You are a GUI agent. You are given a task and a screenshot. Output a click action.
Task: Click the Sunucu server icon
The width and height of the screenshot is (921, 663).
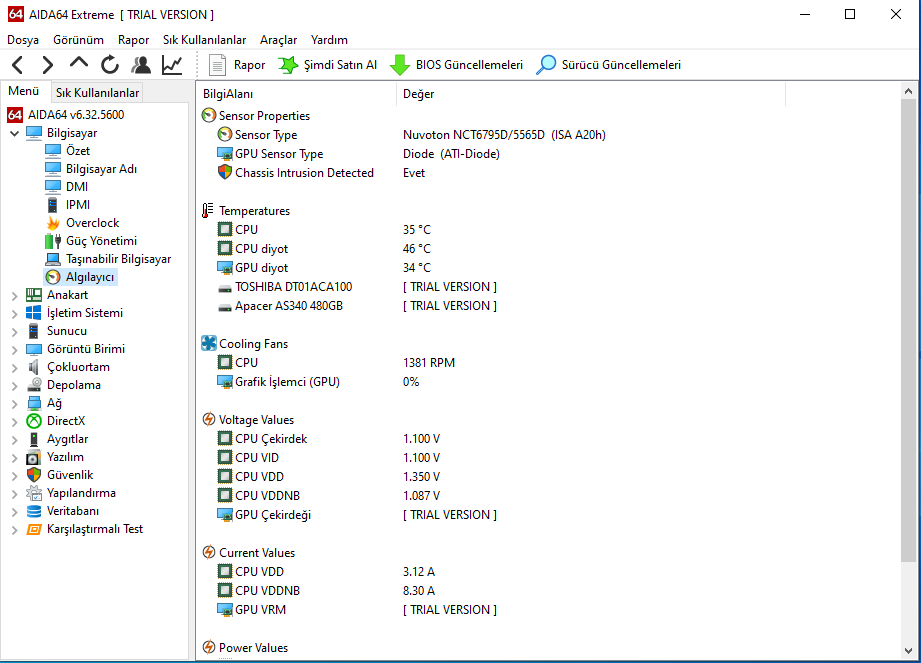pos(34,331)
